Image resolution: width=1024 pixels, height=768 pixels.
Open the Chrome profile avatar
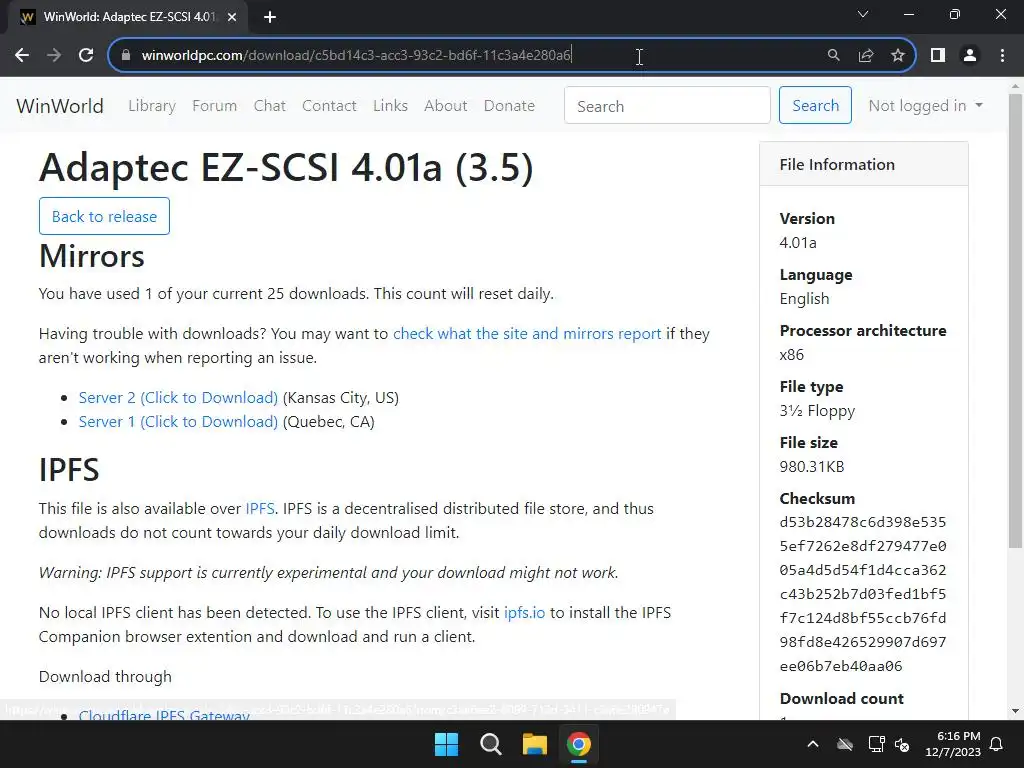[x=970, y=56]
